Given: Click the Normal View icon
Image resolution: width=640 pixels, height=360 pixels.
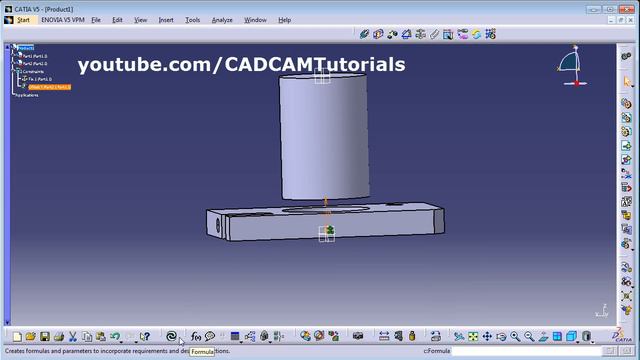Looking at the screenshot, I should tap(543, 336).
